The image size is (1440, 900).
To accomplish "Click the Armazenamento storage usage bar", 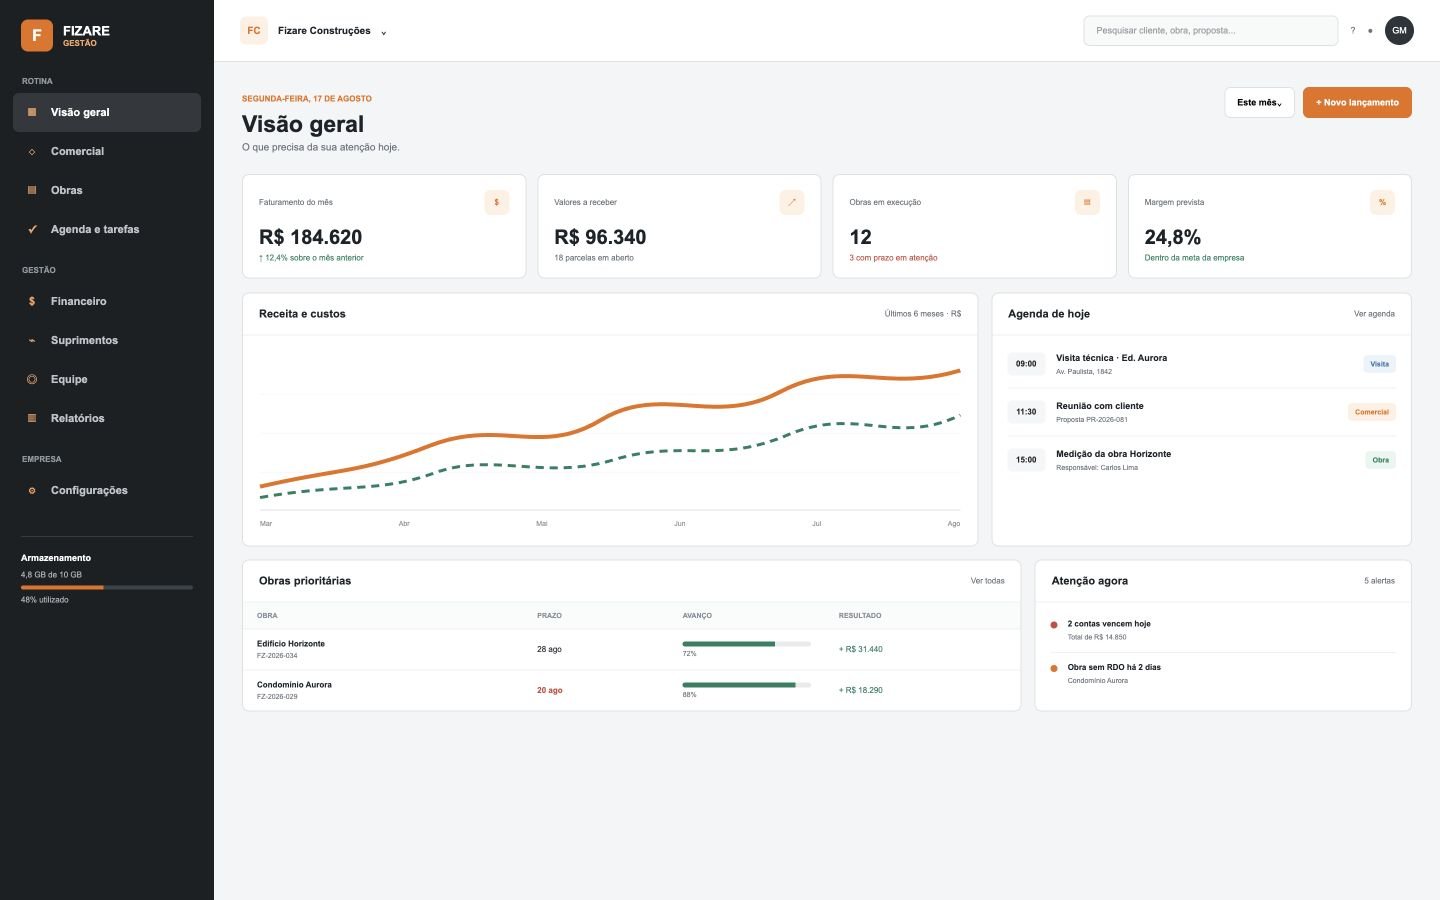I will (x=107, y=587).
